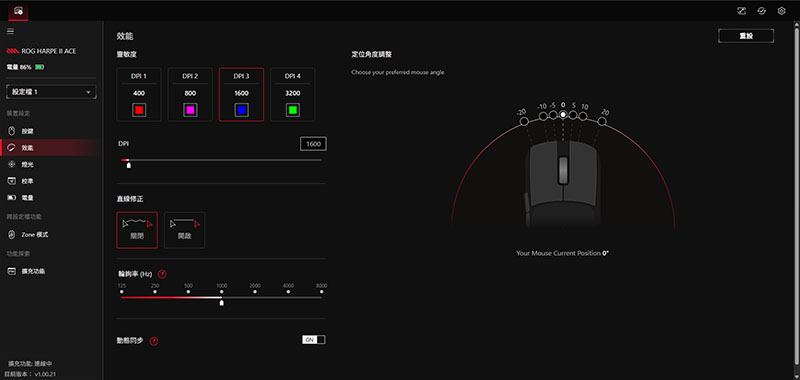Click the polling rate help question icon
800x380 pixels.
point(162,274)
